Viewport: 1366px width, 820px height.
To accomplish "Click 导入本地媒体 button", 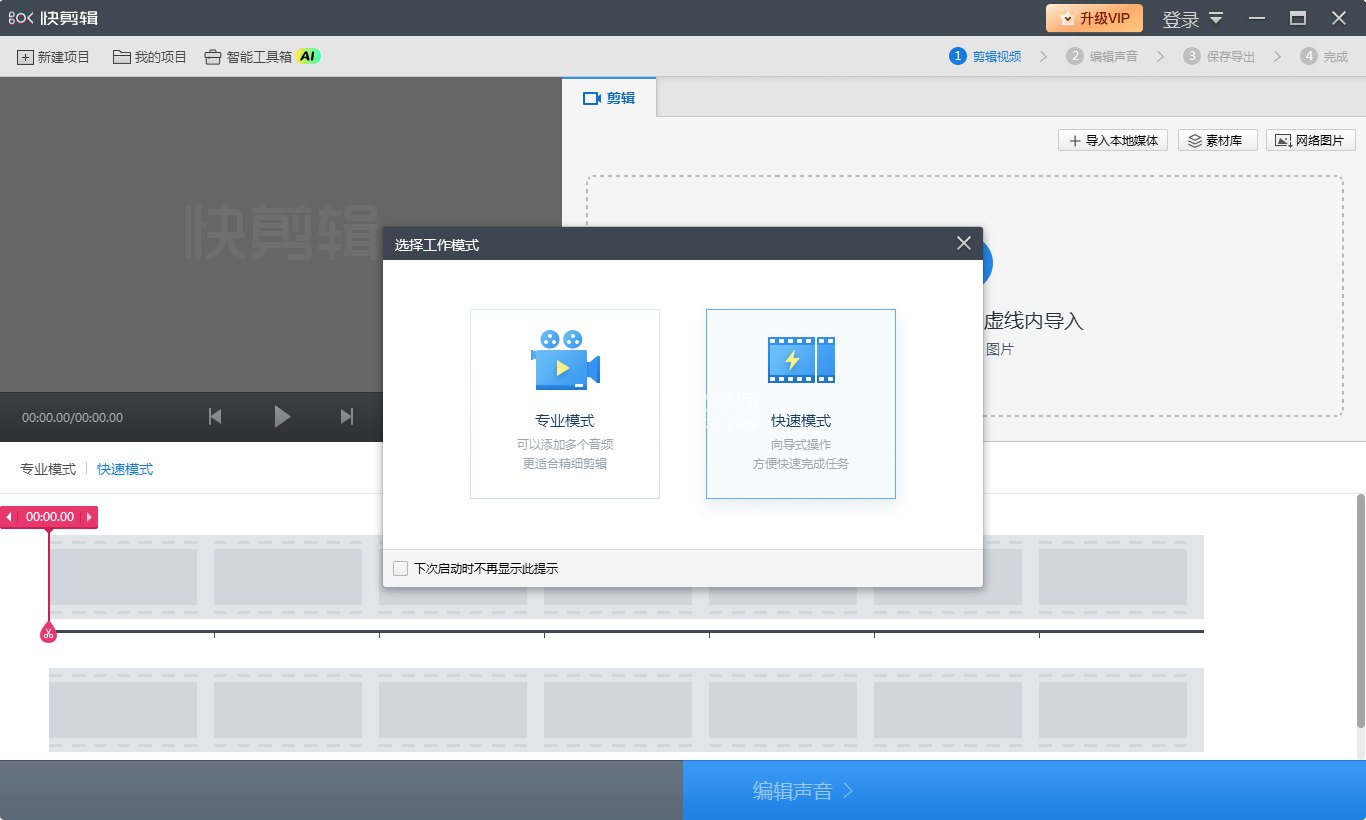I will point(1113,141).
